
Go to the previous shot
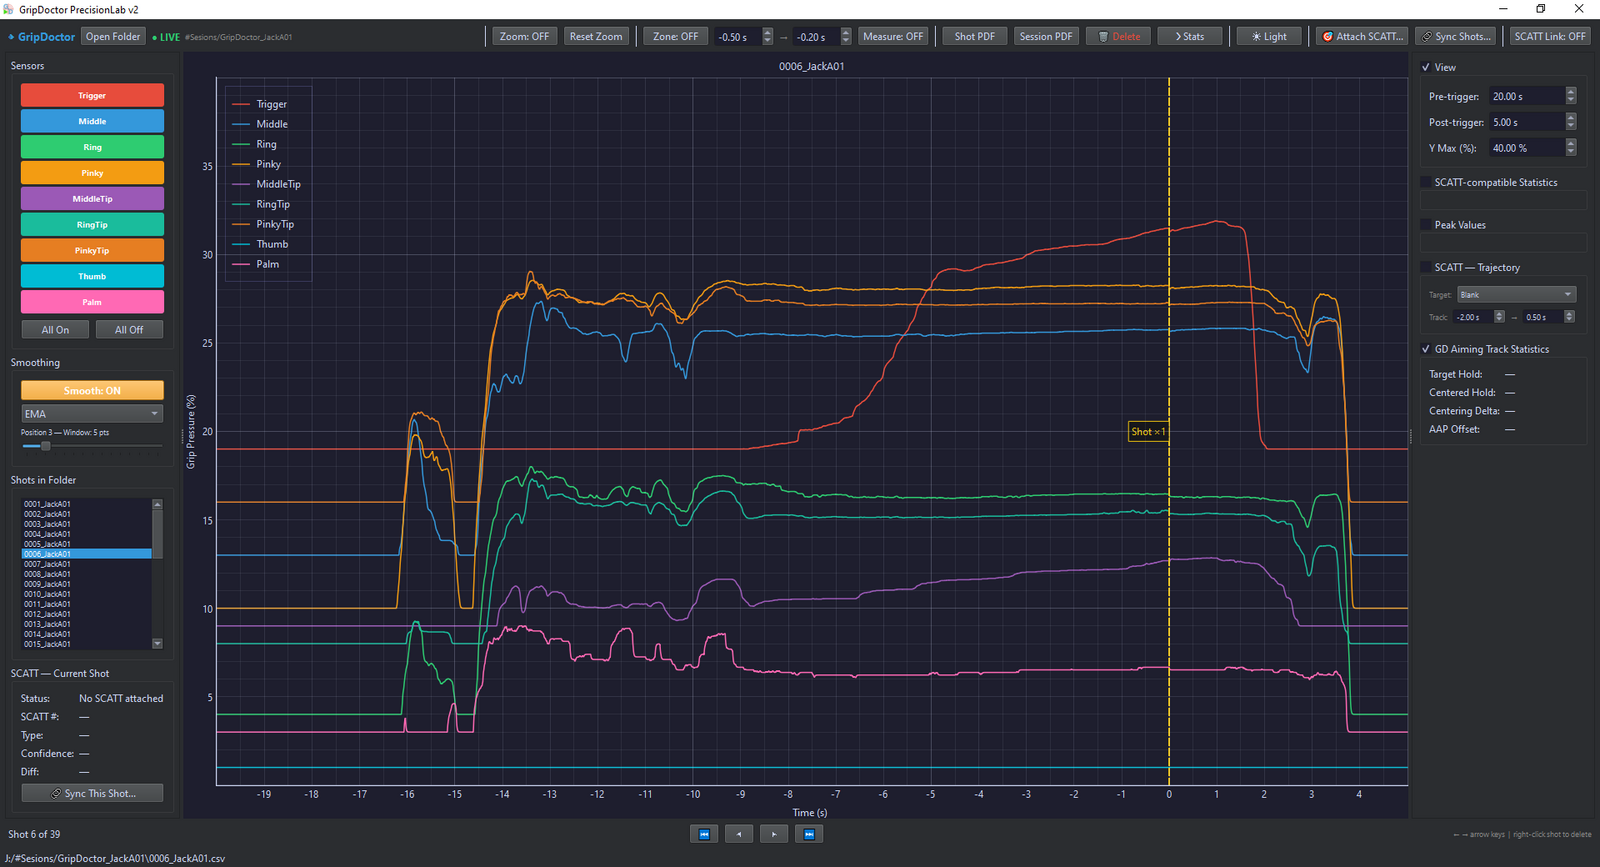739,834
